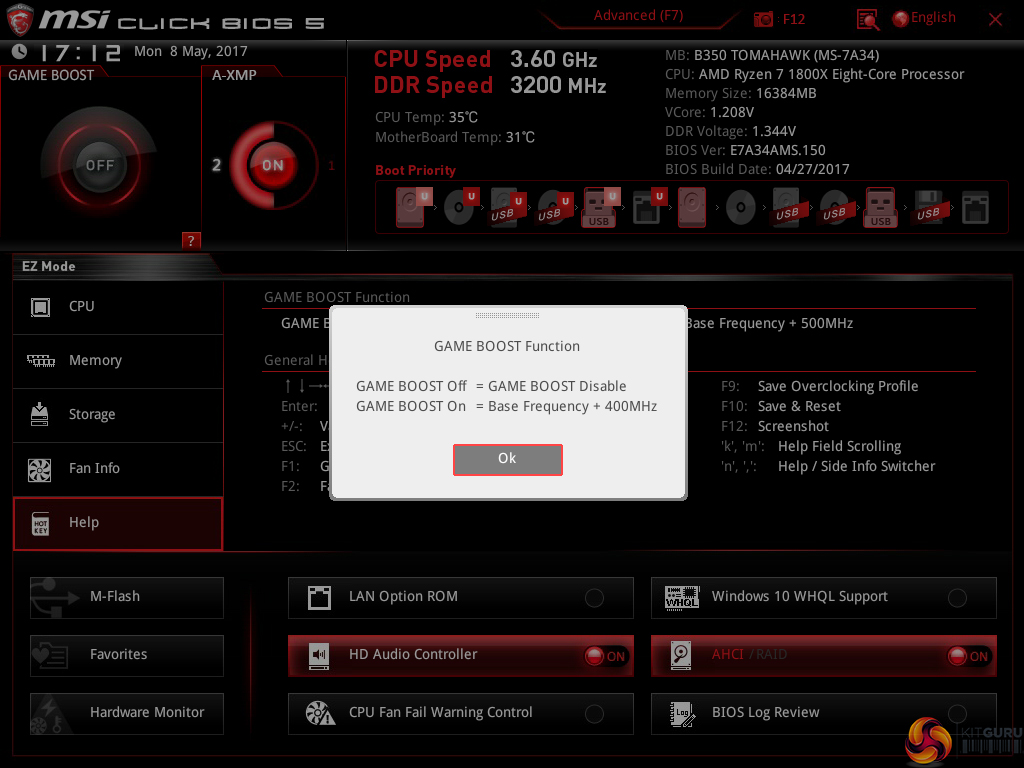Click the BIOS Ver E7A34AMS.150 line
Image resolution: width=1024 pixels, height=768 pixels.
[x=745, y=150]
